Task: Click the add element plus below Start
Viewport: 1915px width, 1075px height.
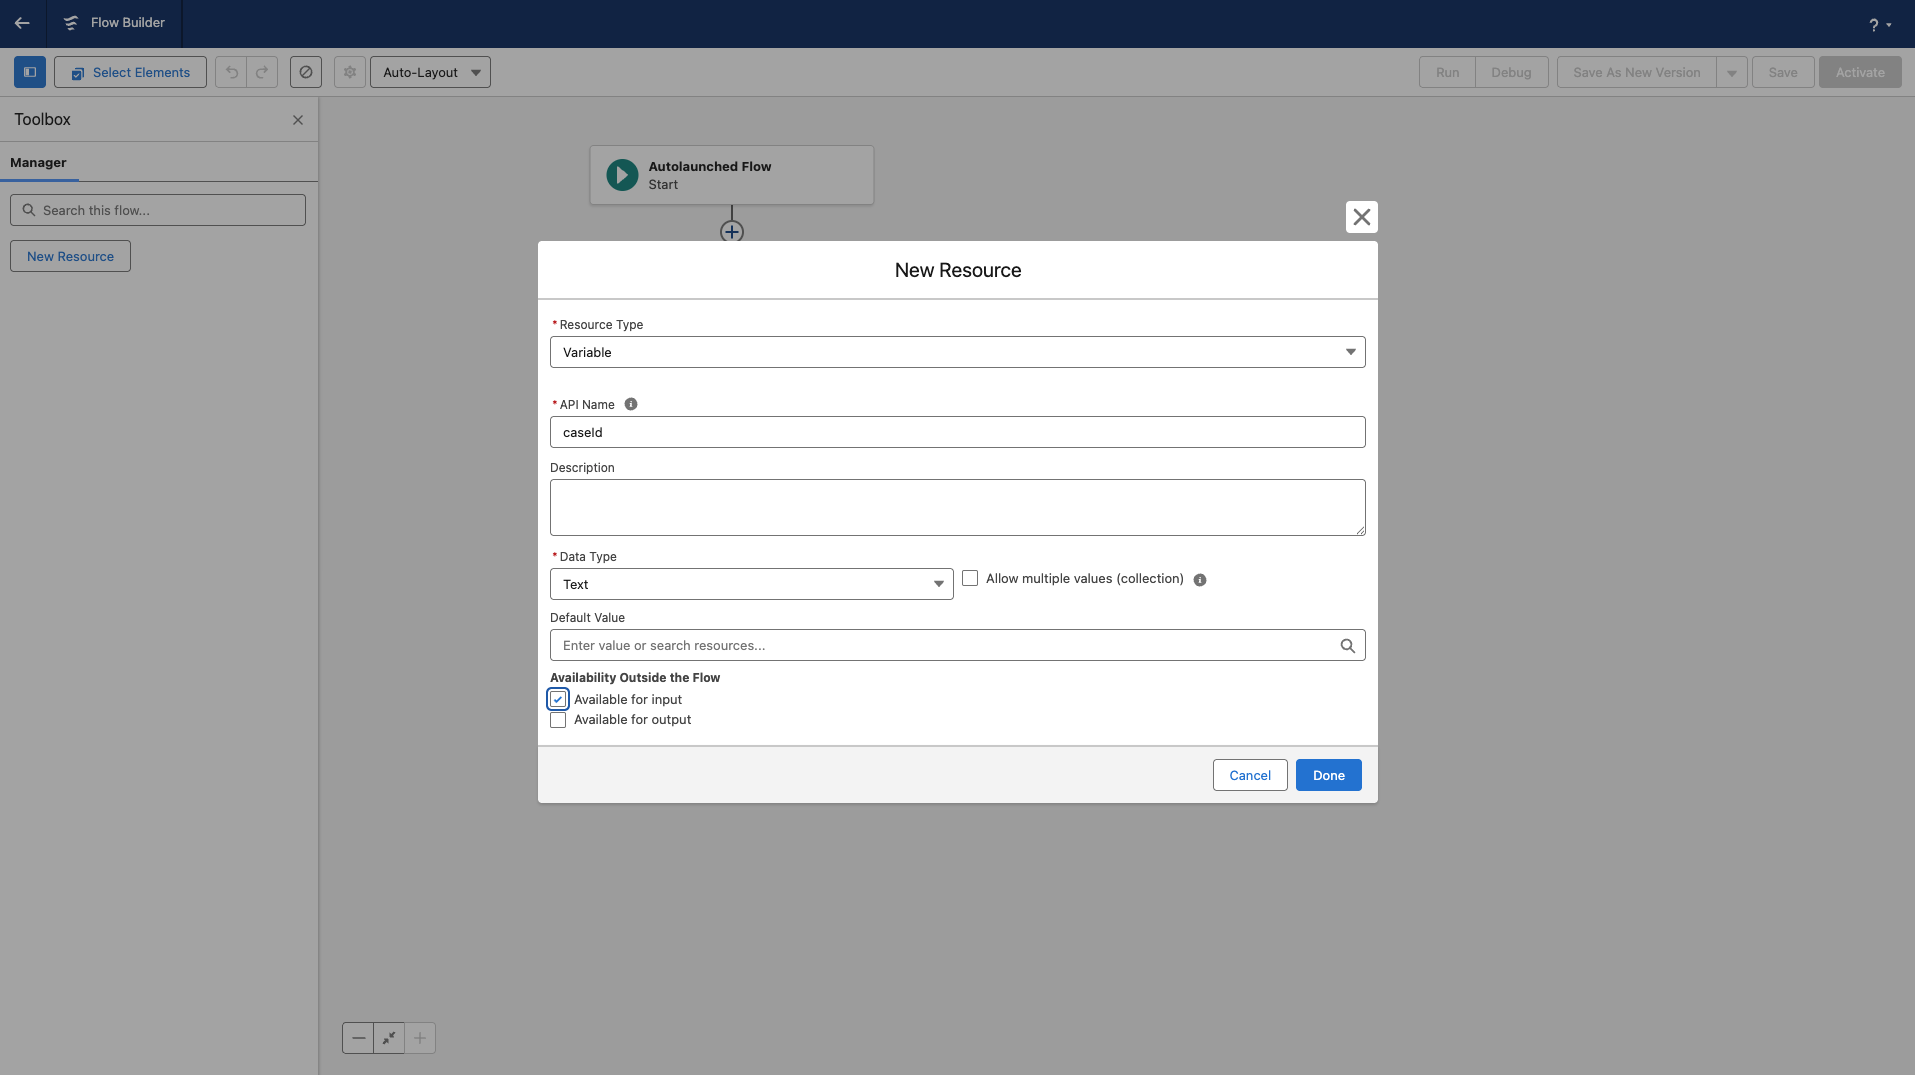Action: click(732, 232)
